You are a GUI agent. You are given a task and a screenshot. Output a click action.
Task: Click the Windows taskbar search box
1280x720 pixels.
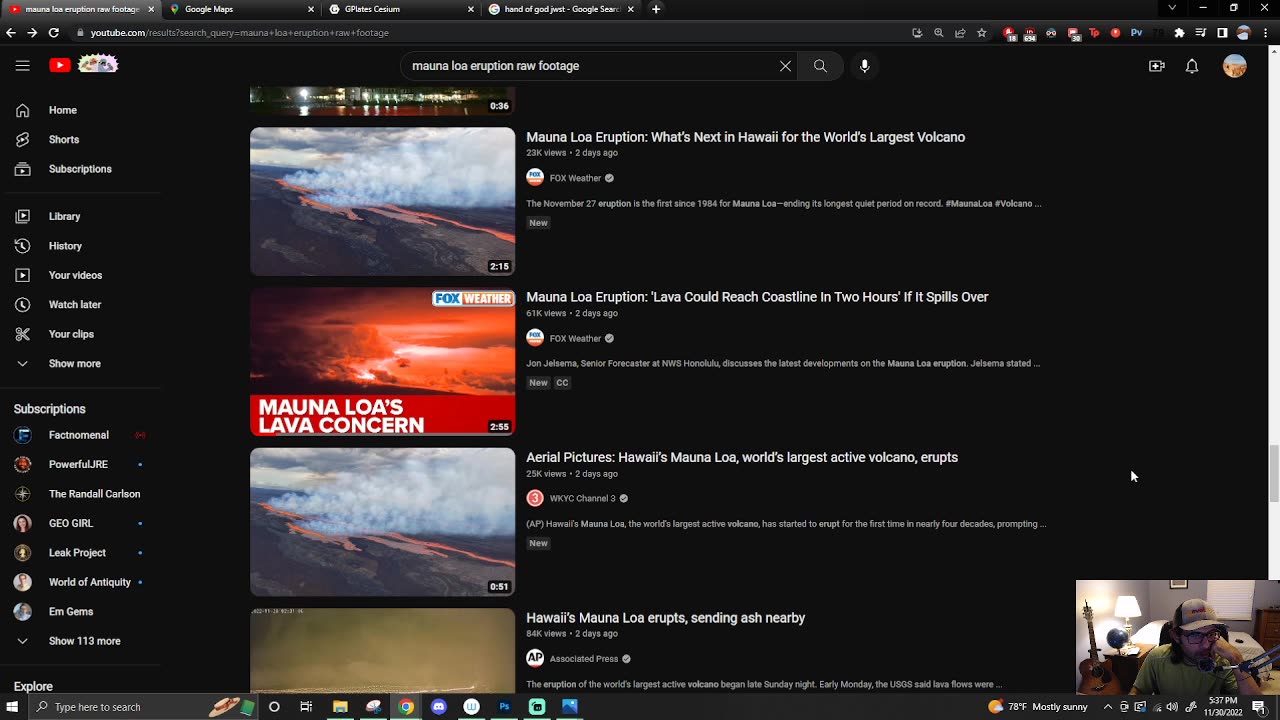[x=145, y=707]
